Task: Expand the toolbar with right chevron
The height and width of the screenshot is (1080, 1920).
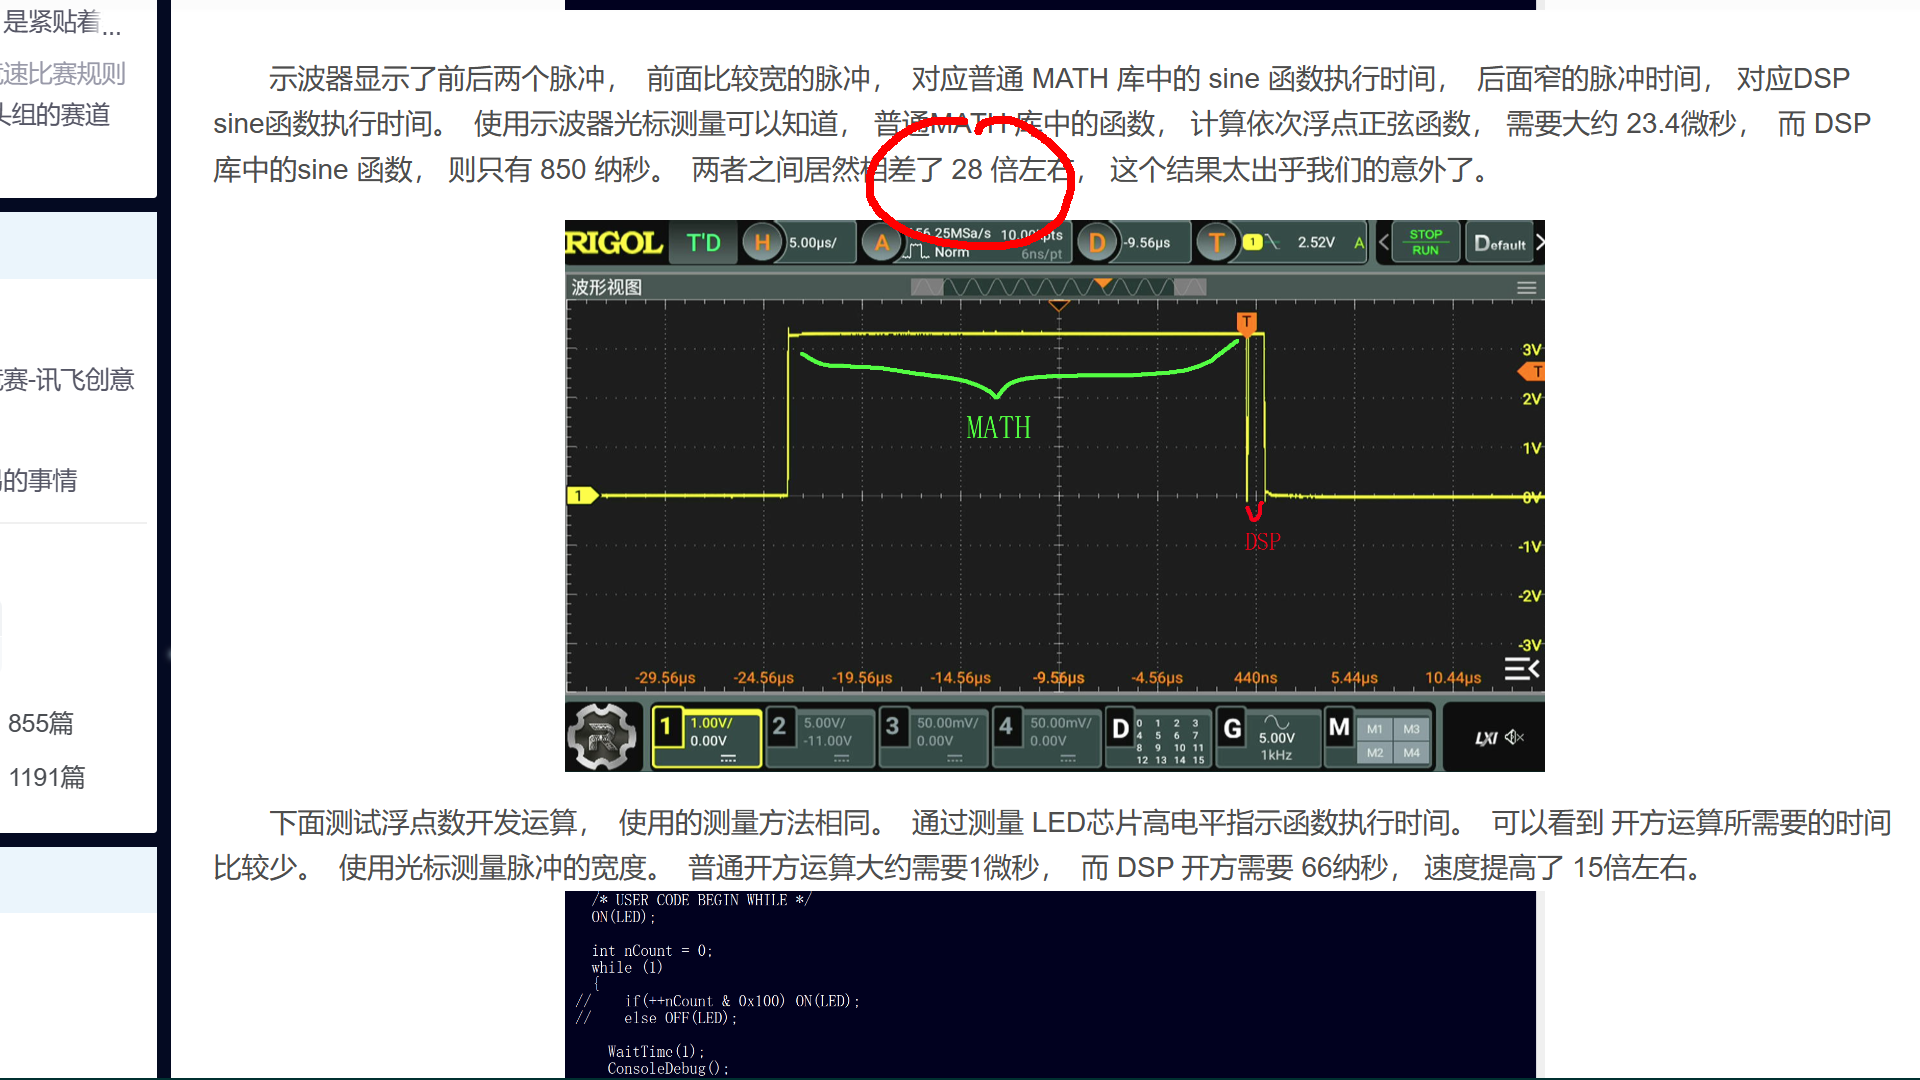Action: click(x=1540, y=242)
